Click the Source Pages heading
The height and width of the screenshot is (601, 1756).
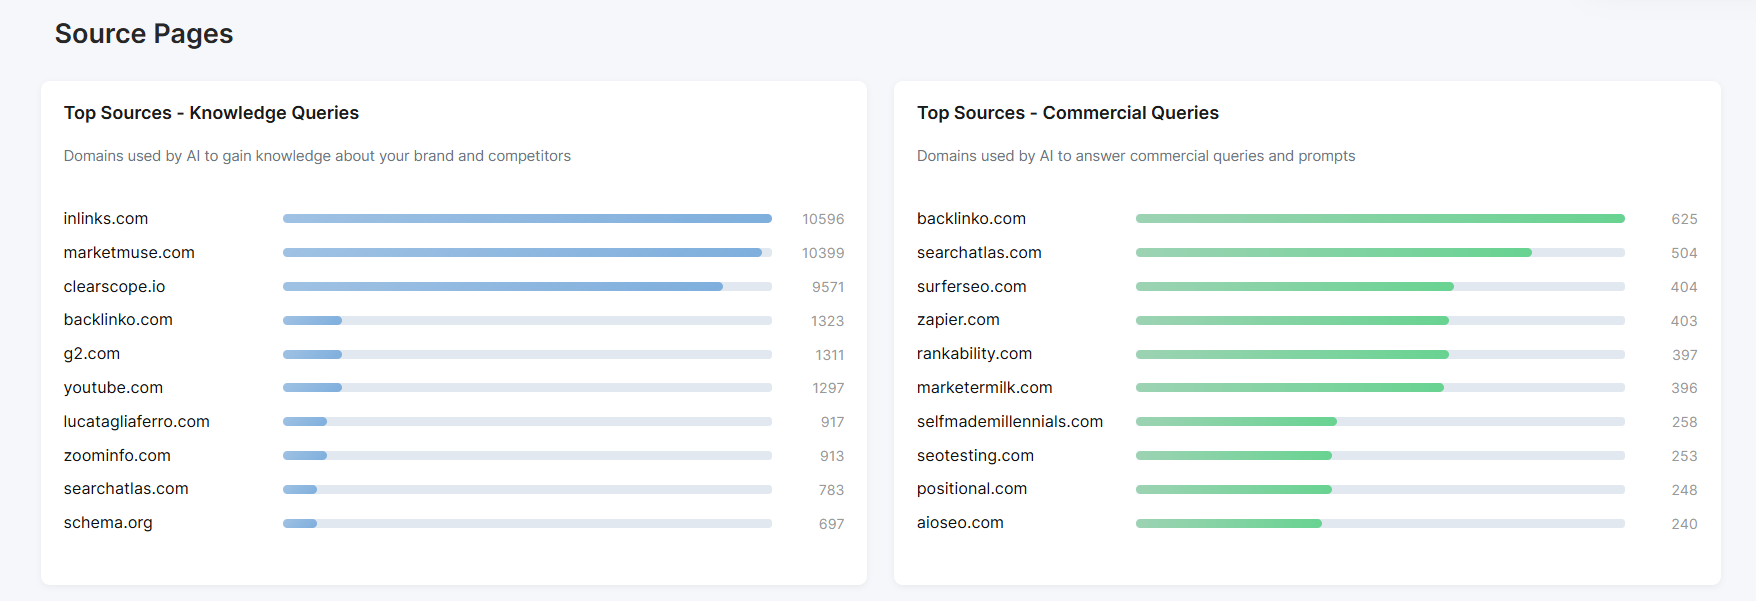144,34
